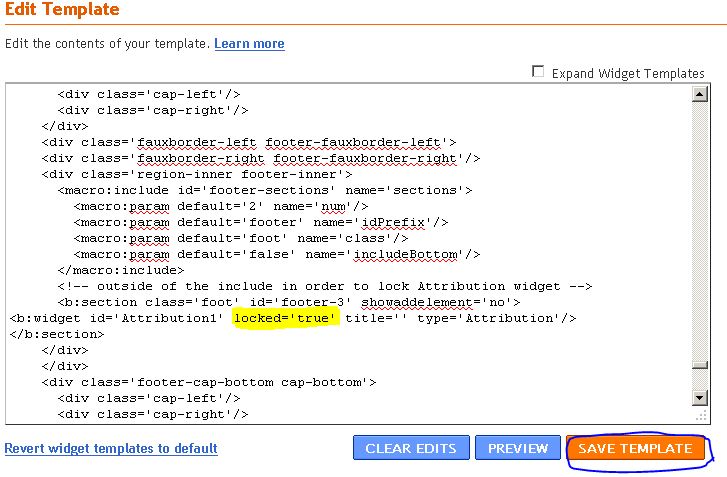Click the id='footer-3' attribute text
Viewport: 727px width, 477px height.
pos(300,302)
